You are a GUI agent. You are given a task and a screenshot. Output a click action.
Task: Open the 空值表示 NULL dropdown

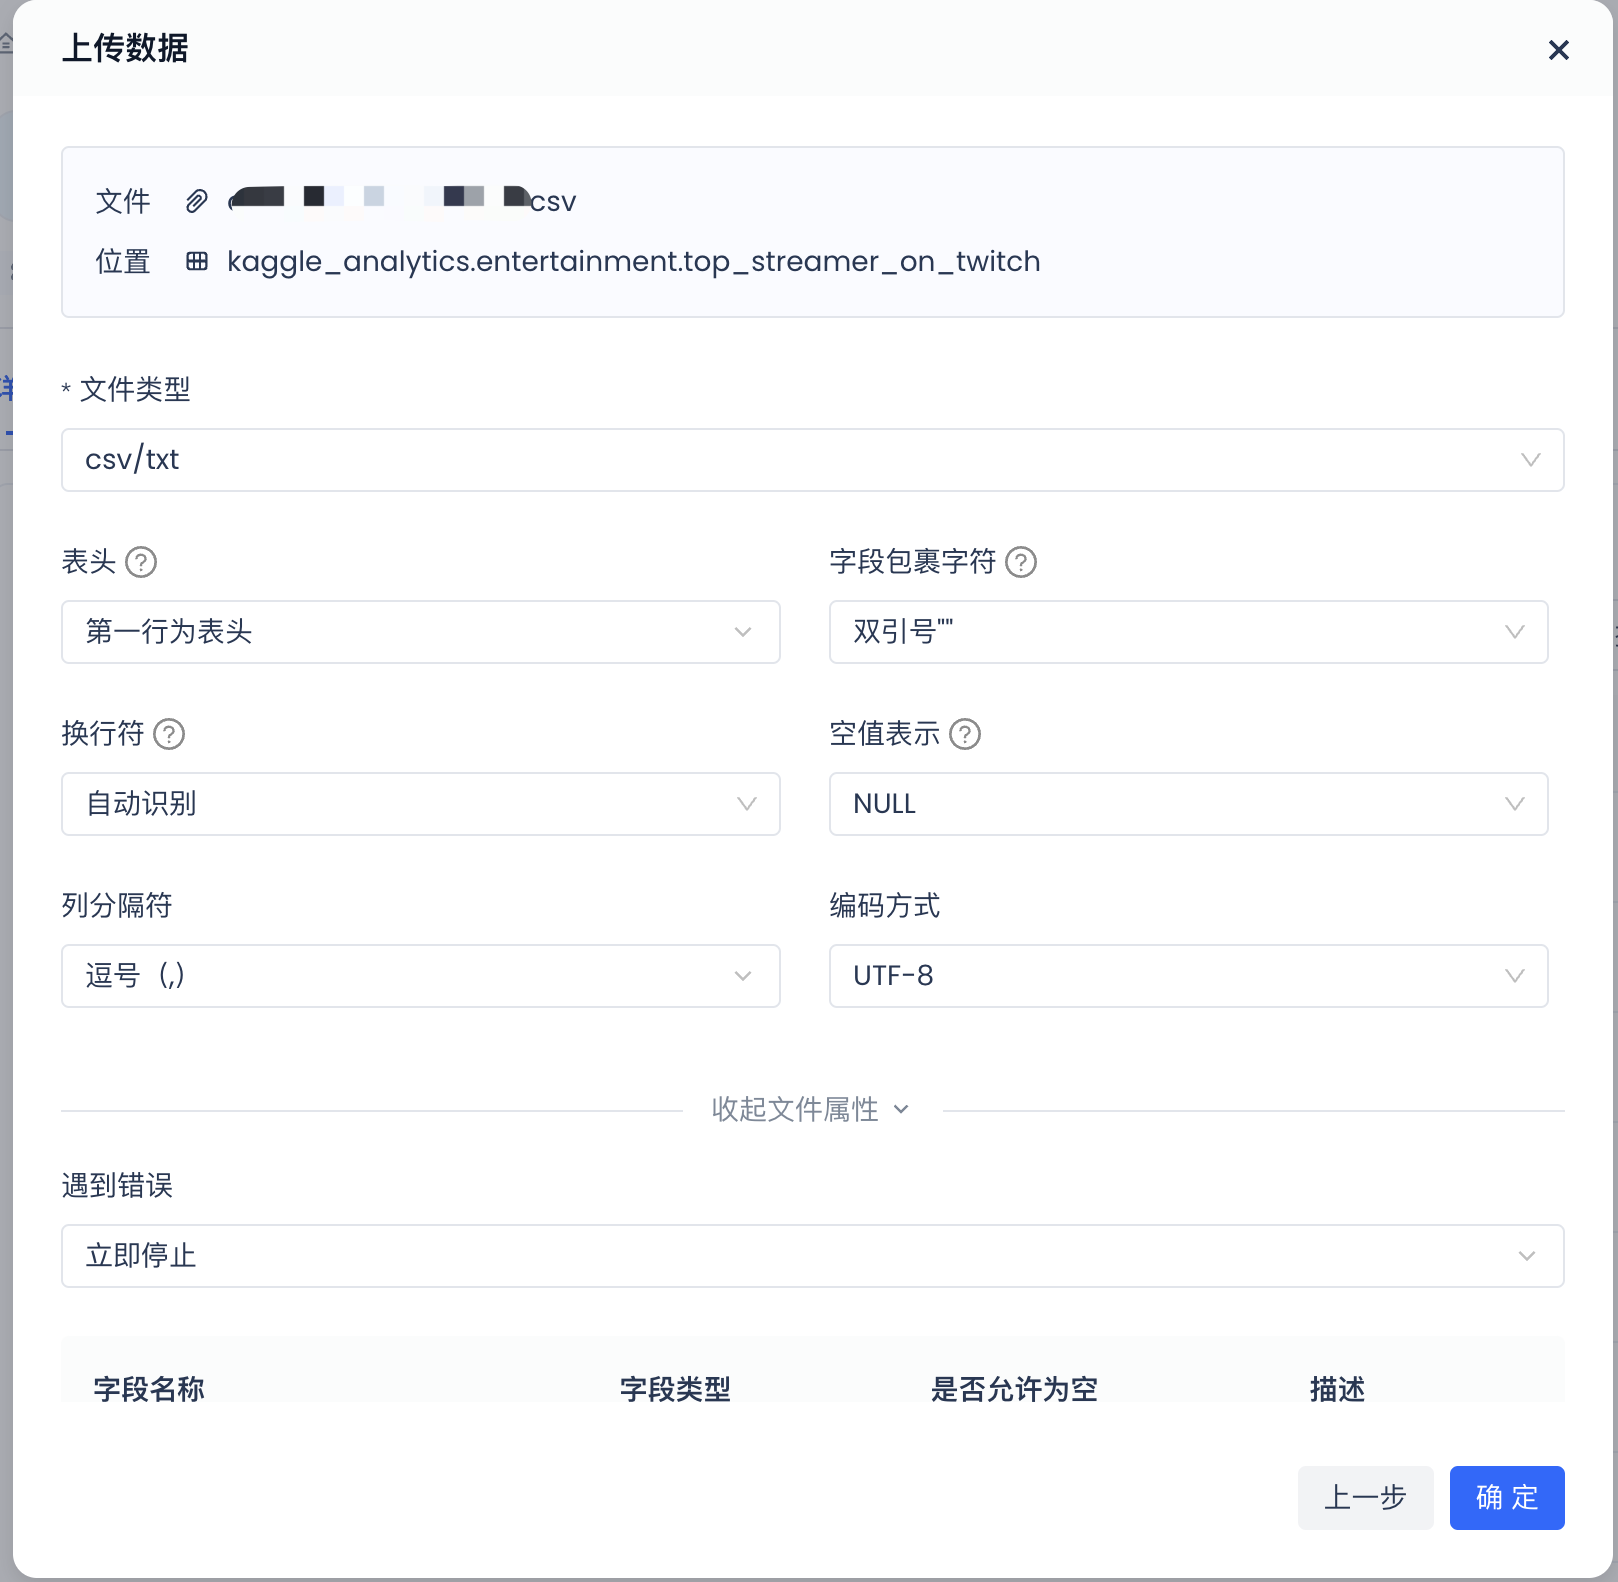pos(1187,804)
